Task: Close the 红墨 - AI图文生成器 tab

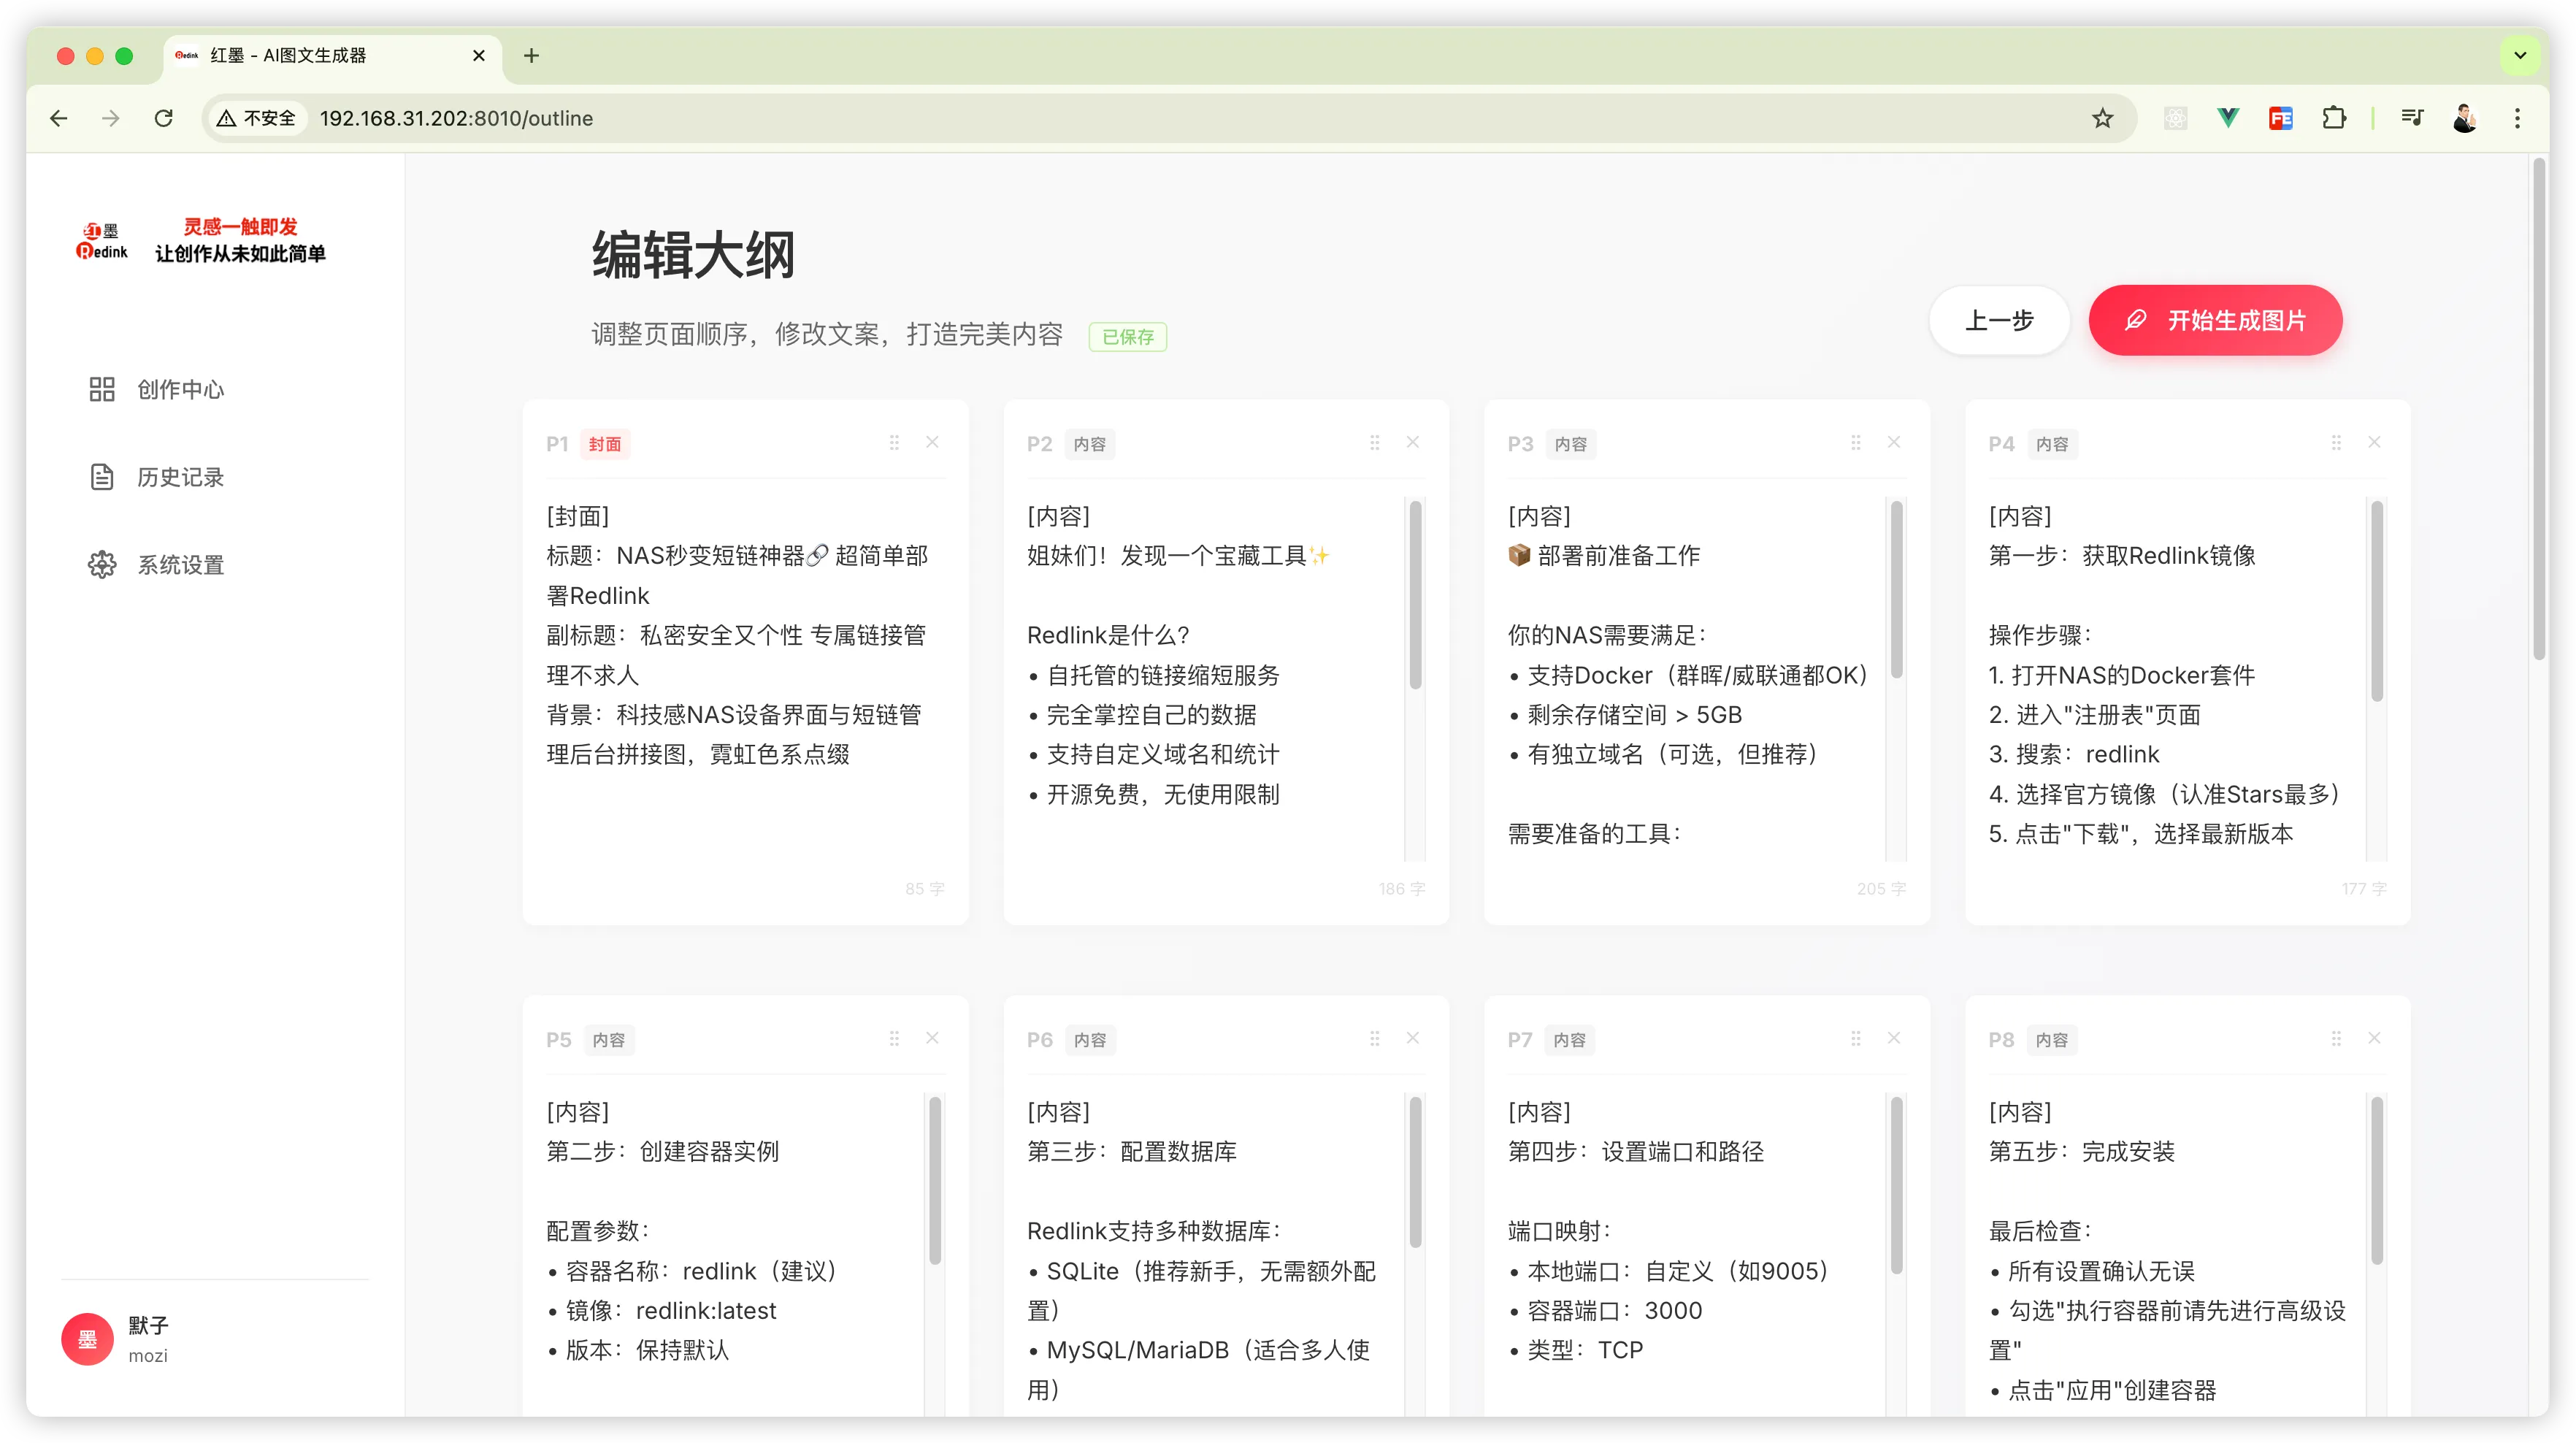Action: [x=479, y=56]
